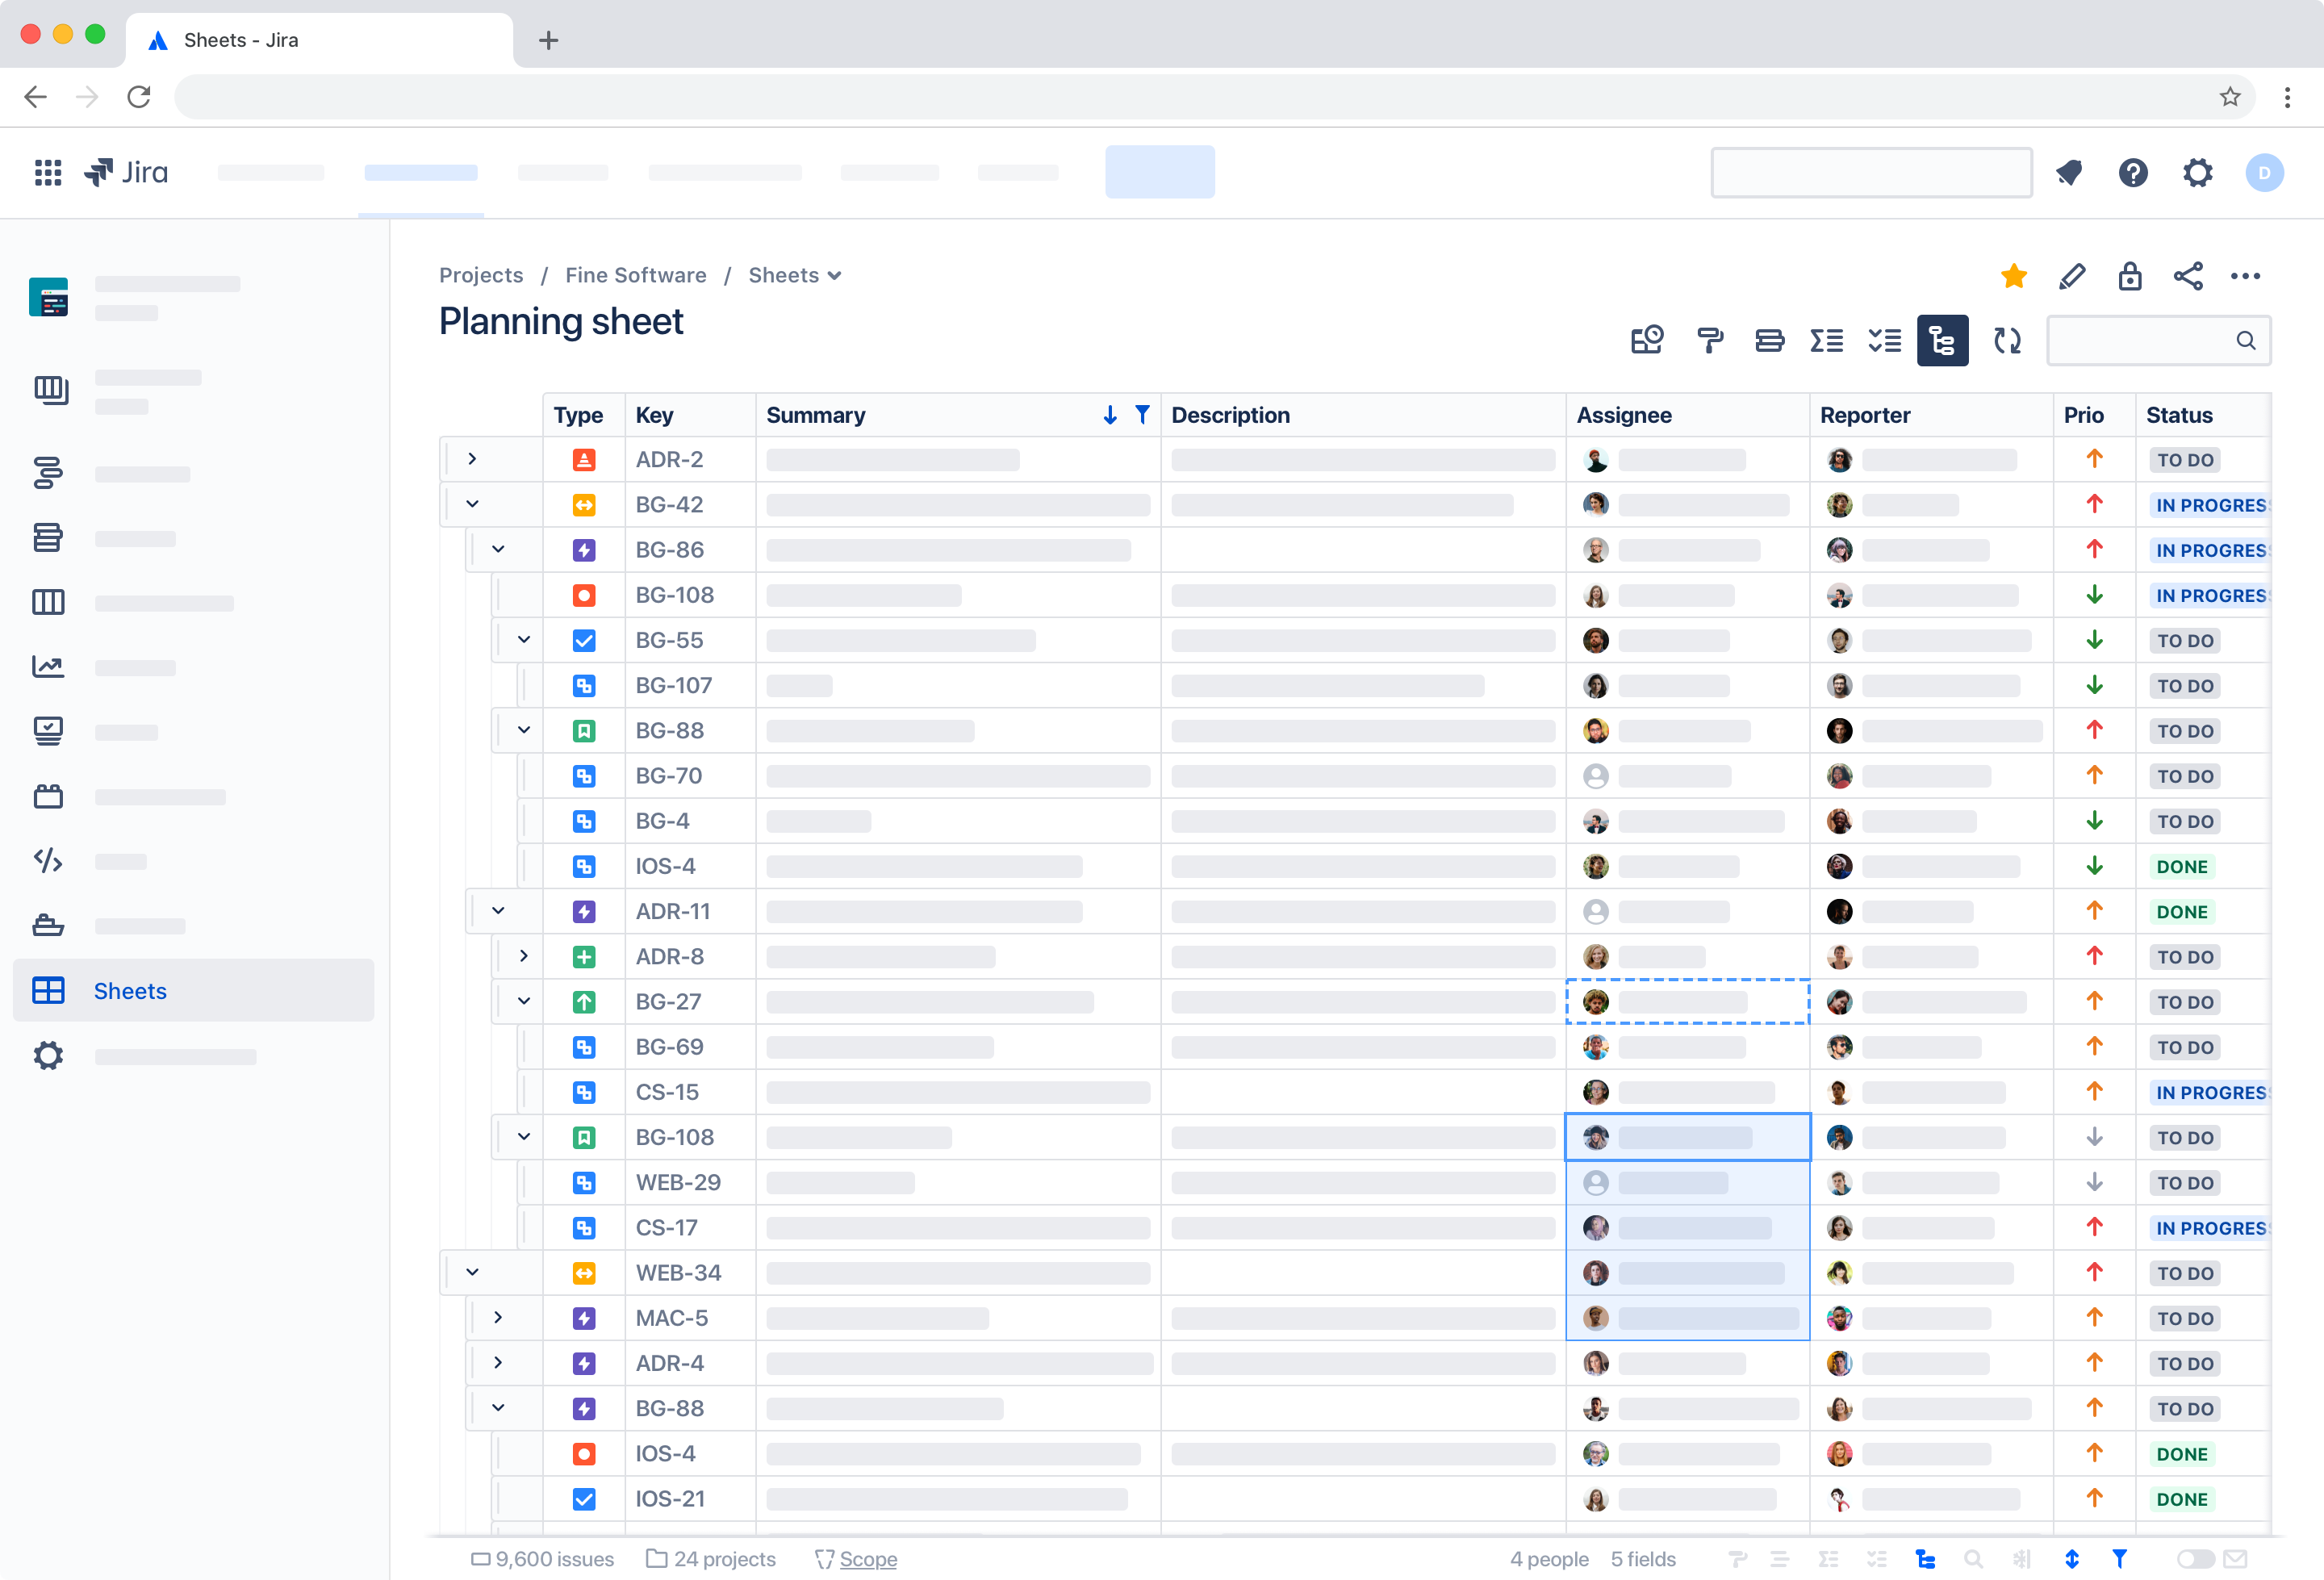Click the blue filter icon in footer
This screenshot has height=1580, width=2324.
[x=2119, y=1558]
